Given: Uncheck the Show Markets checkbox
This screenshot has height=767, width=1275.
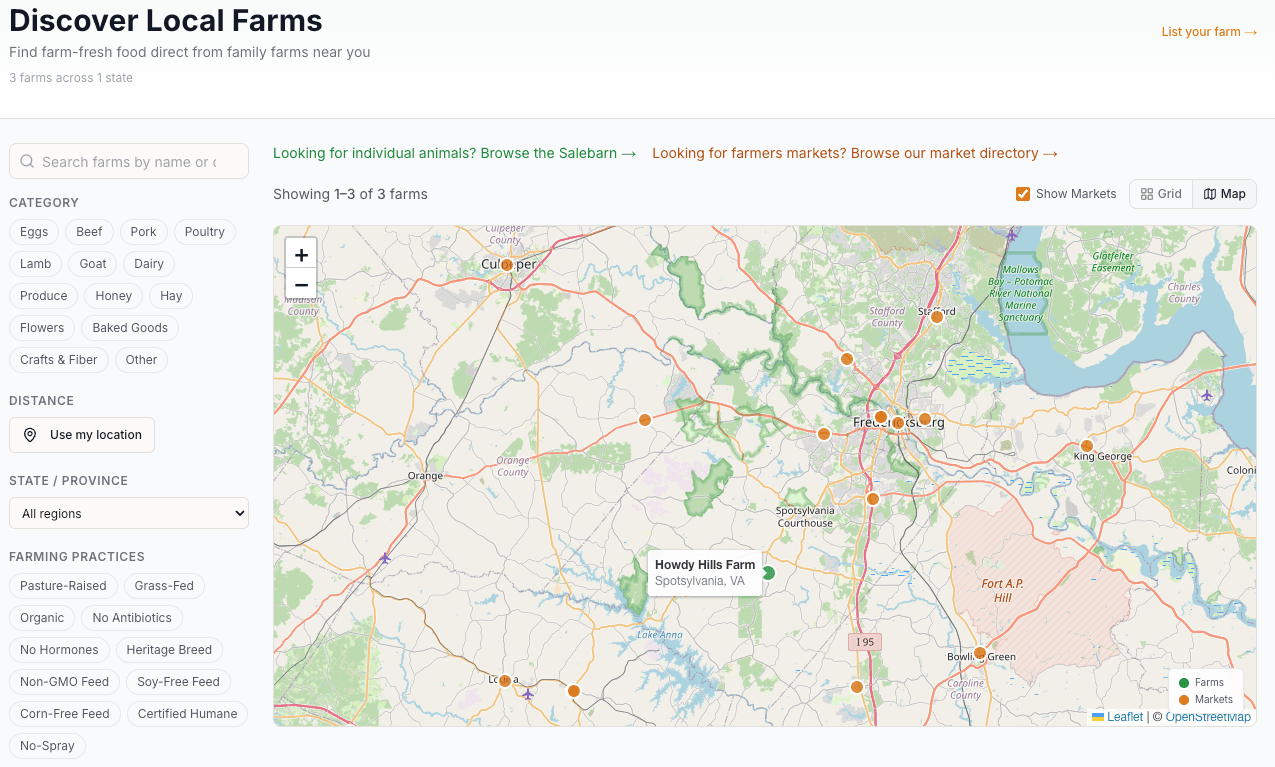Looking at the screenshot, I should 1022,194.
